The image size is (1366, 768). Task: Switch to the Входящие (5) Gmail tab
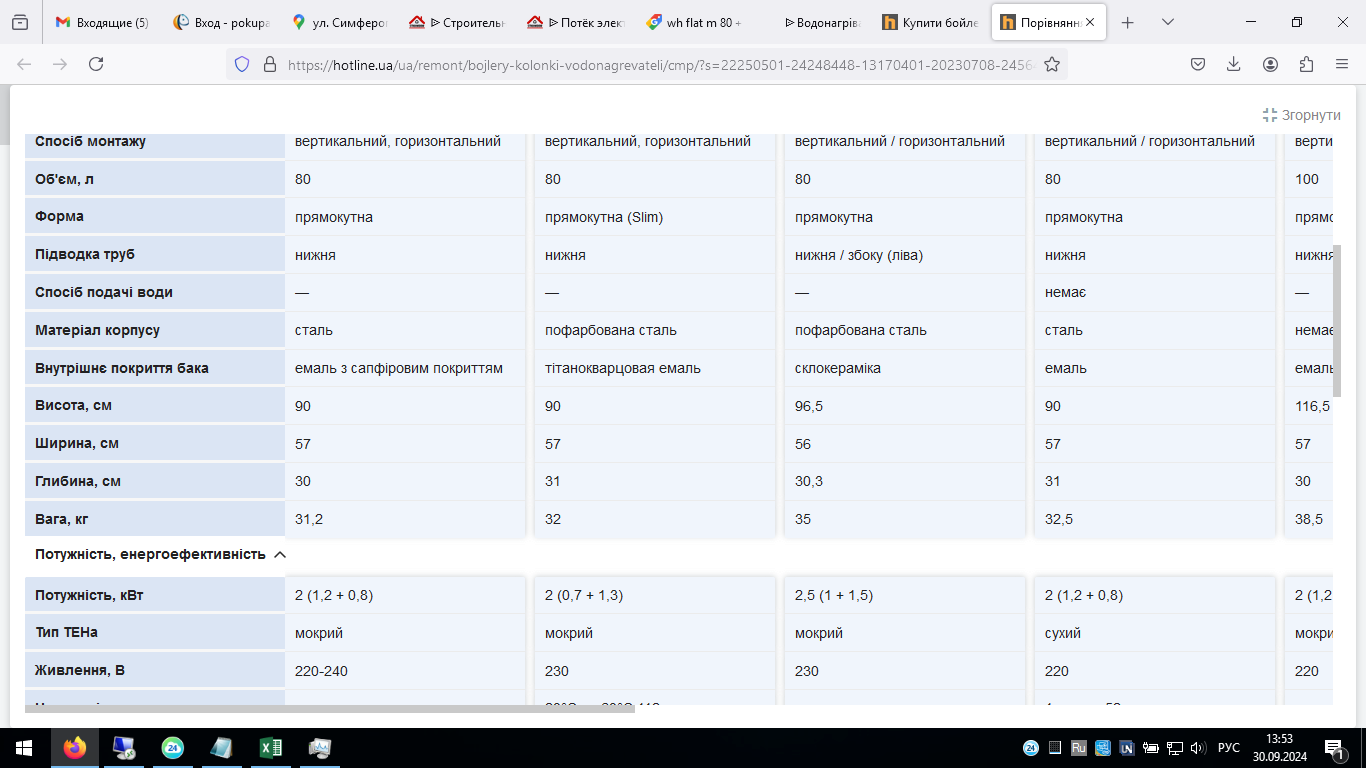coord(102,22)
